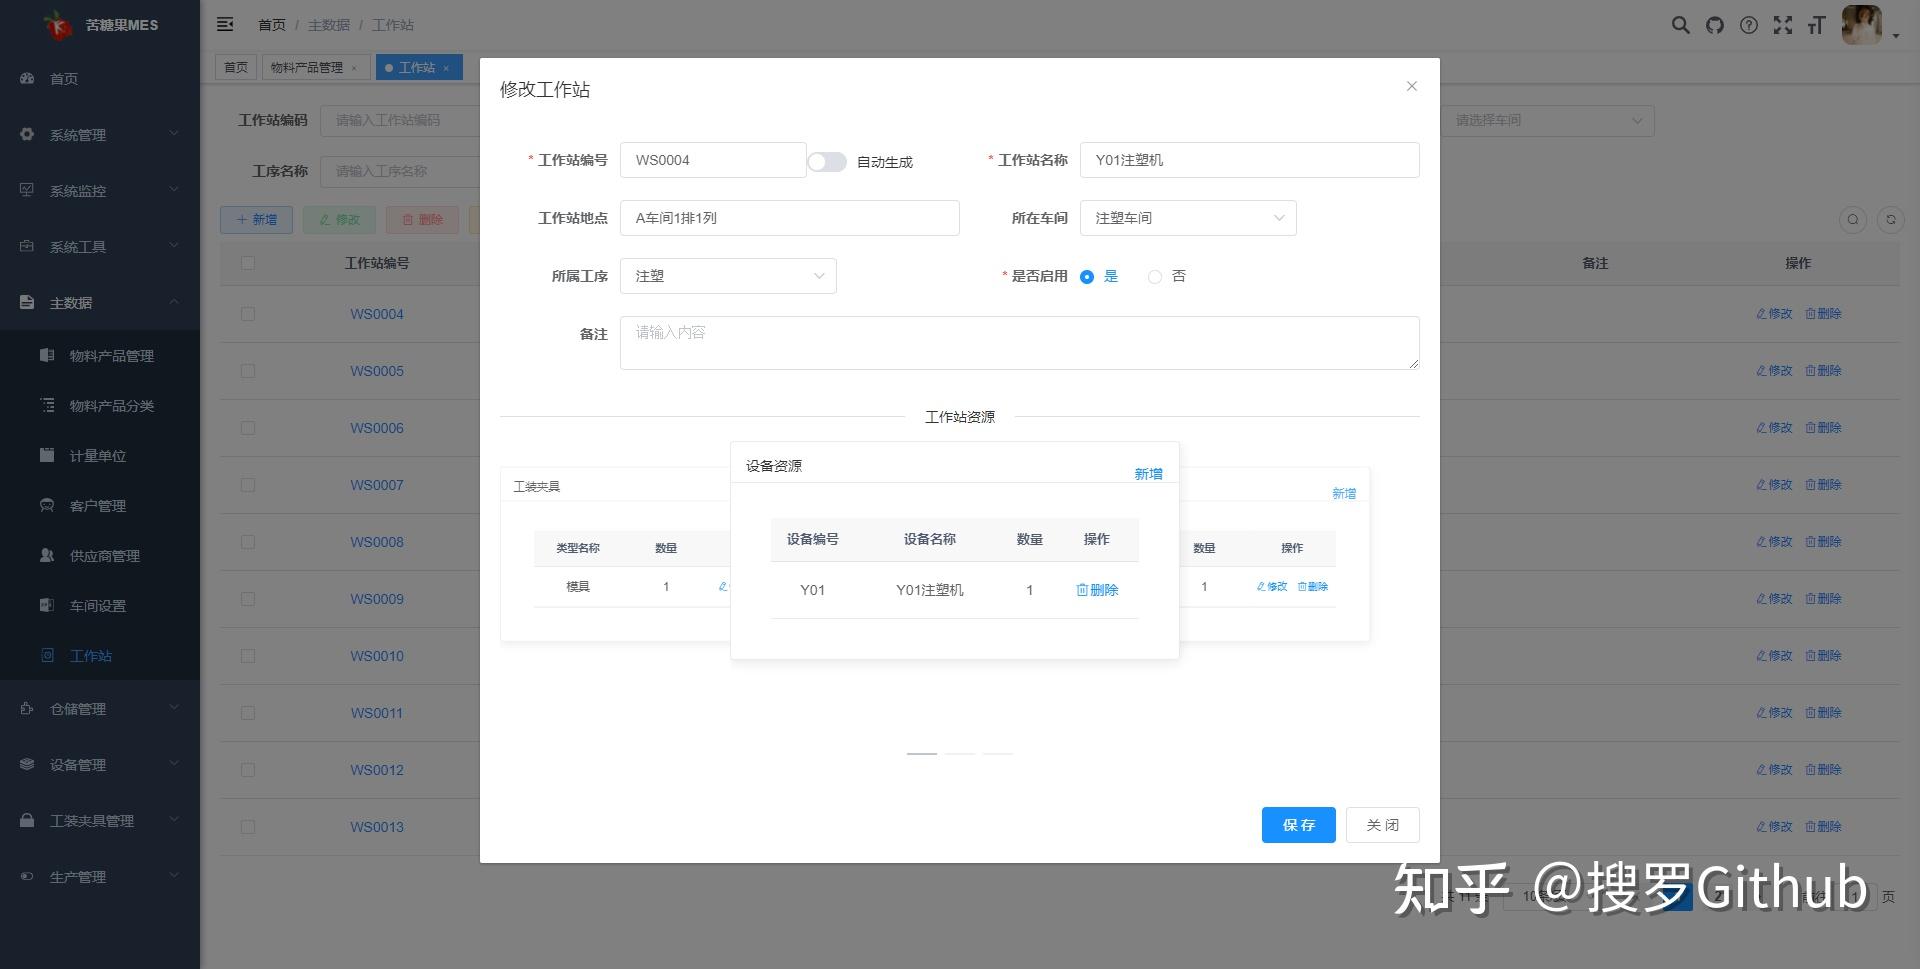Open the 所在车间 dropdown
This screenshot has height=969, width=1920.
point(1188,218)
